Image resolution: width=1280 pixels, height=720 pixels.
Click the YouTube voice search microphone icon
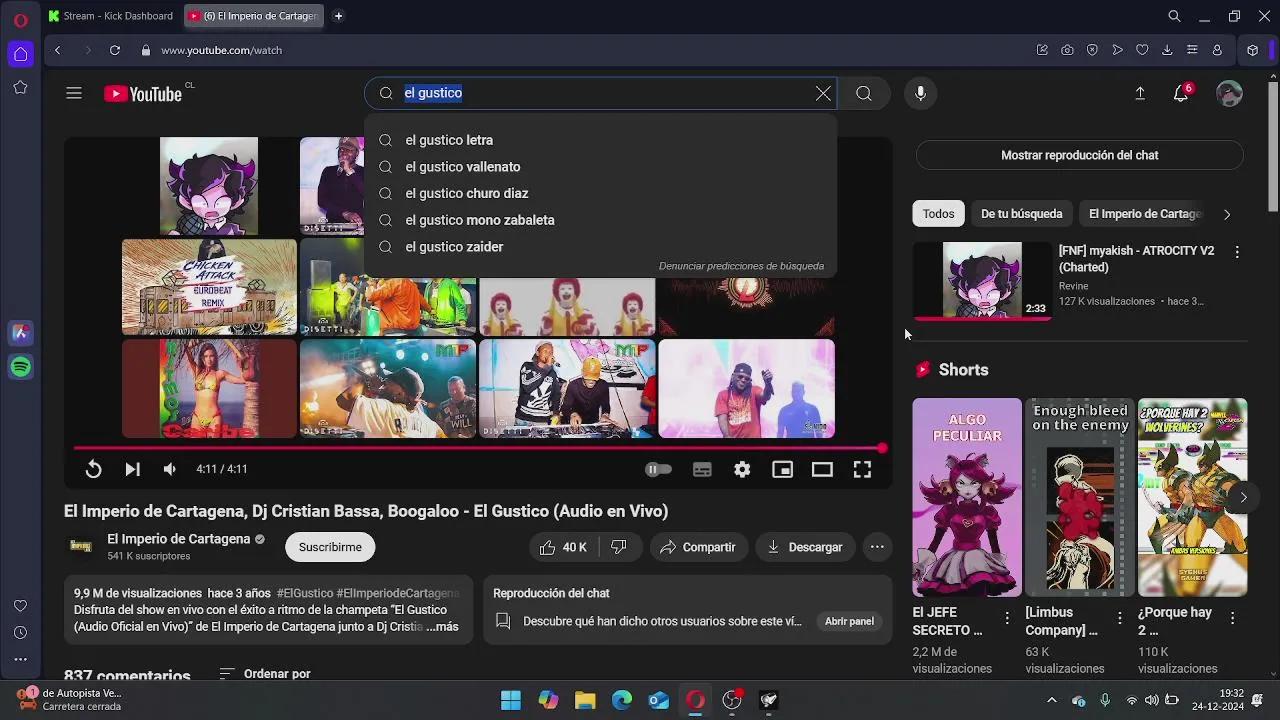tap(920, 93)
